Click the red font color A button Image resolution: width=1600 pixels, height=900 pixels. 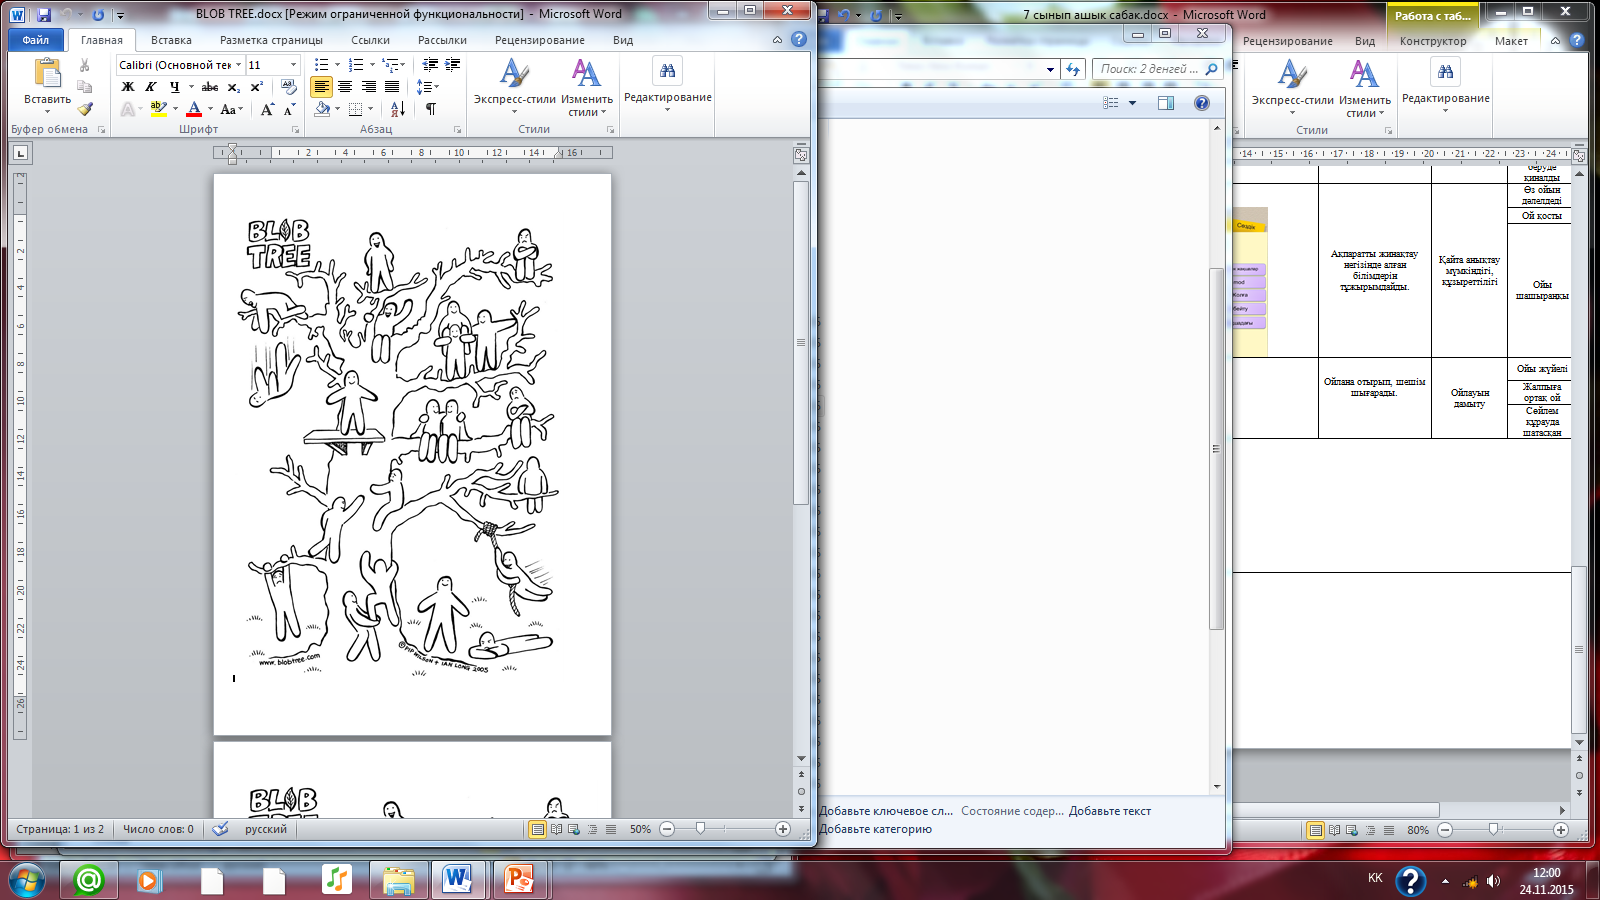coord(194,109)
